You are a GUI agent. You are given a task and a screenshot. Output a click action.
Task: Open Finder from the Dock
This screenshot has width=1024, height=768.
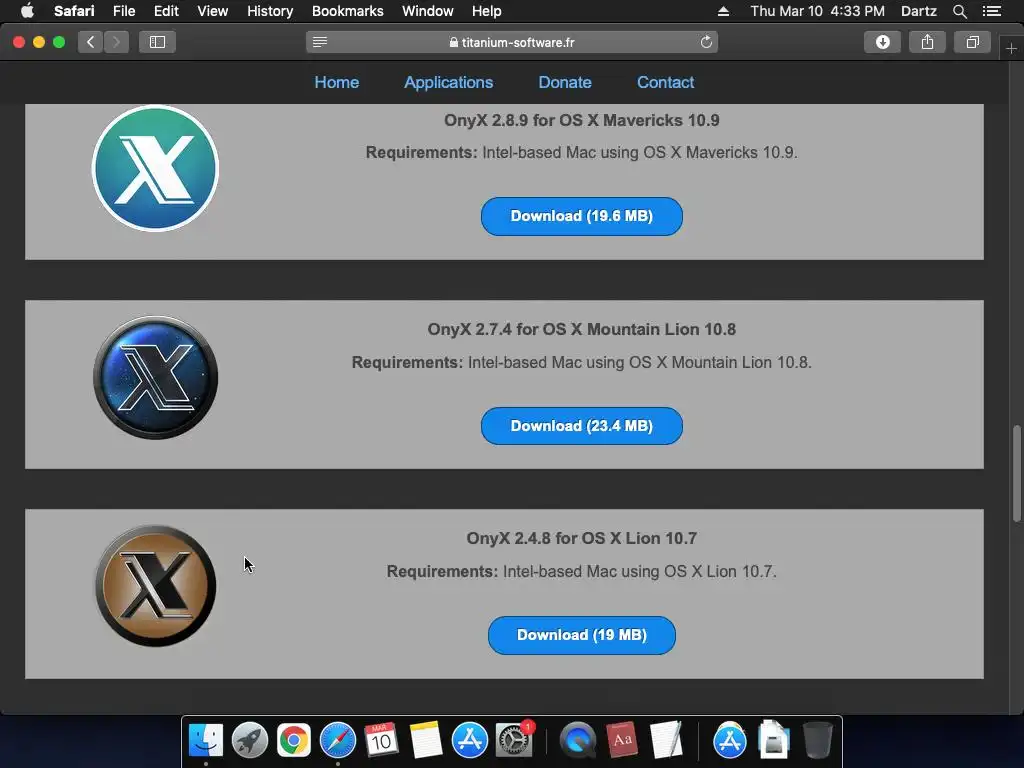206,740
